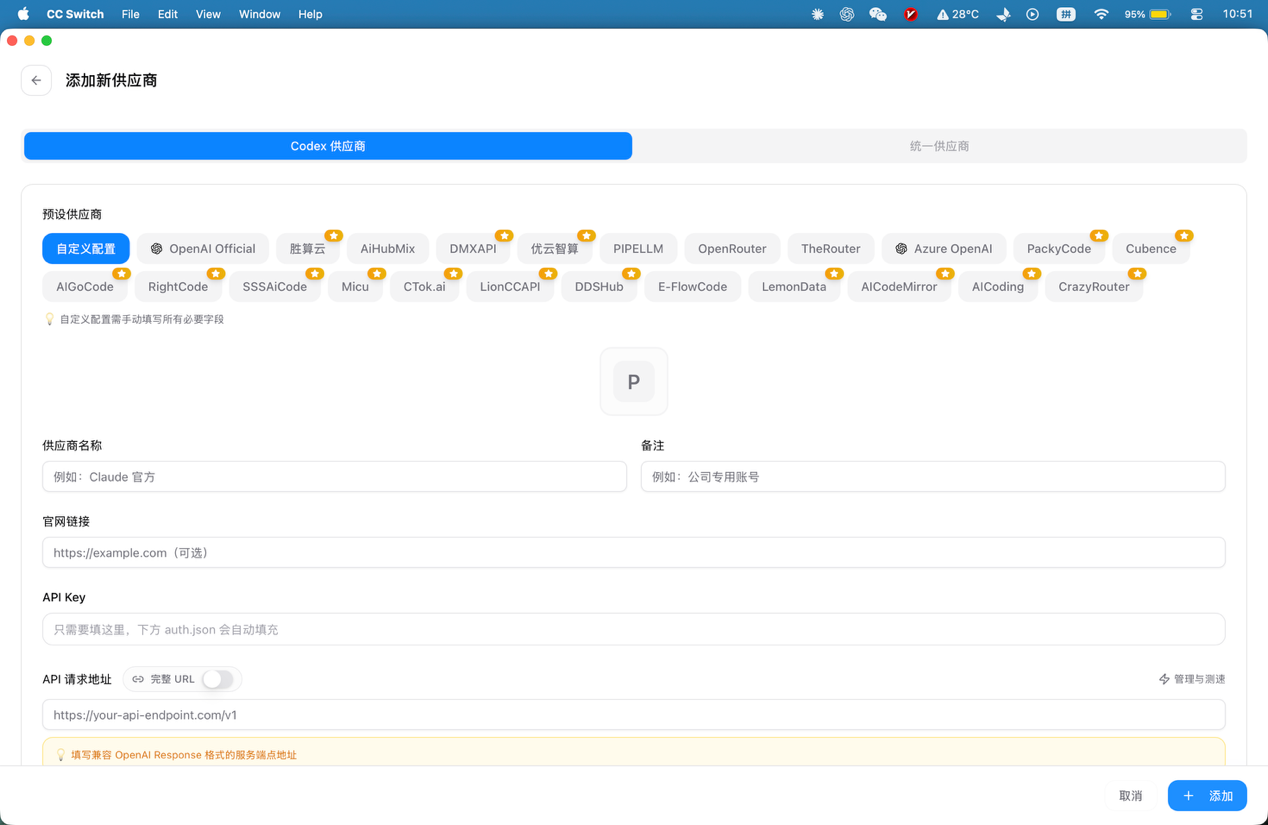The height and width of the screenshot is (825, 1268).
Task: Select the PackyCode preset
Action: (1059, 249)
